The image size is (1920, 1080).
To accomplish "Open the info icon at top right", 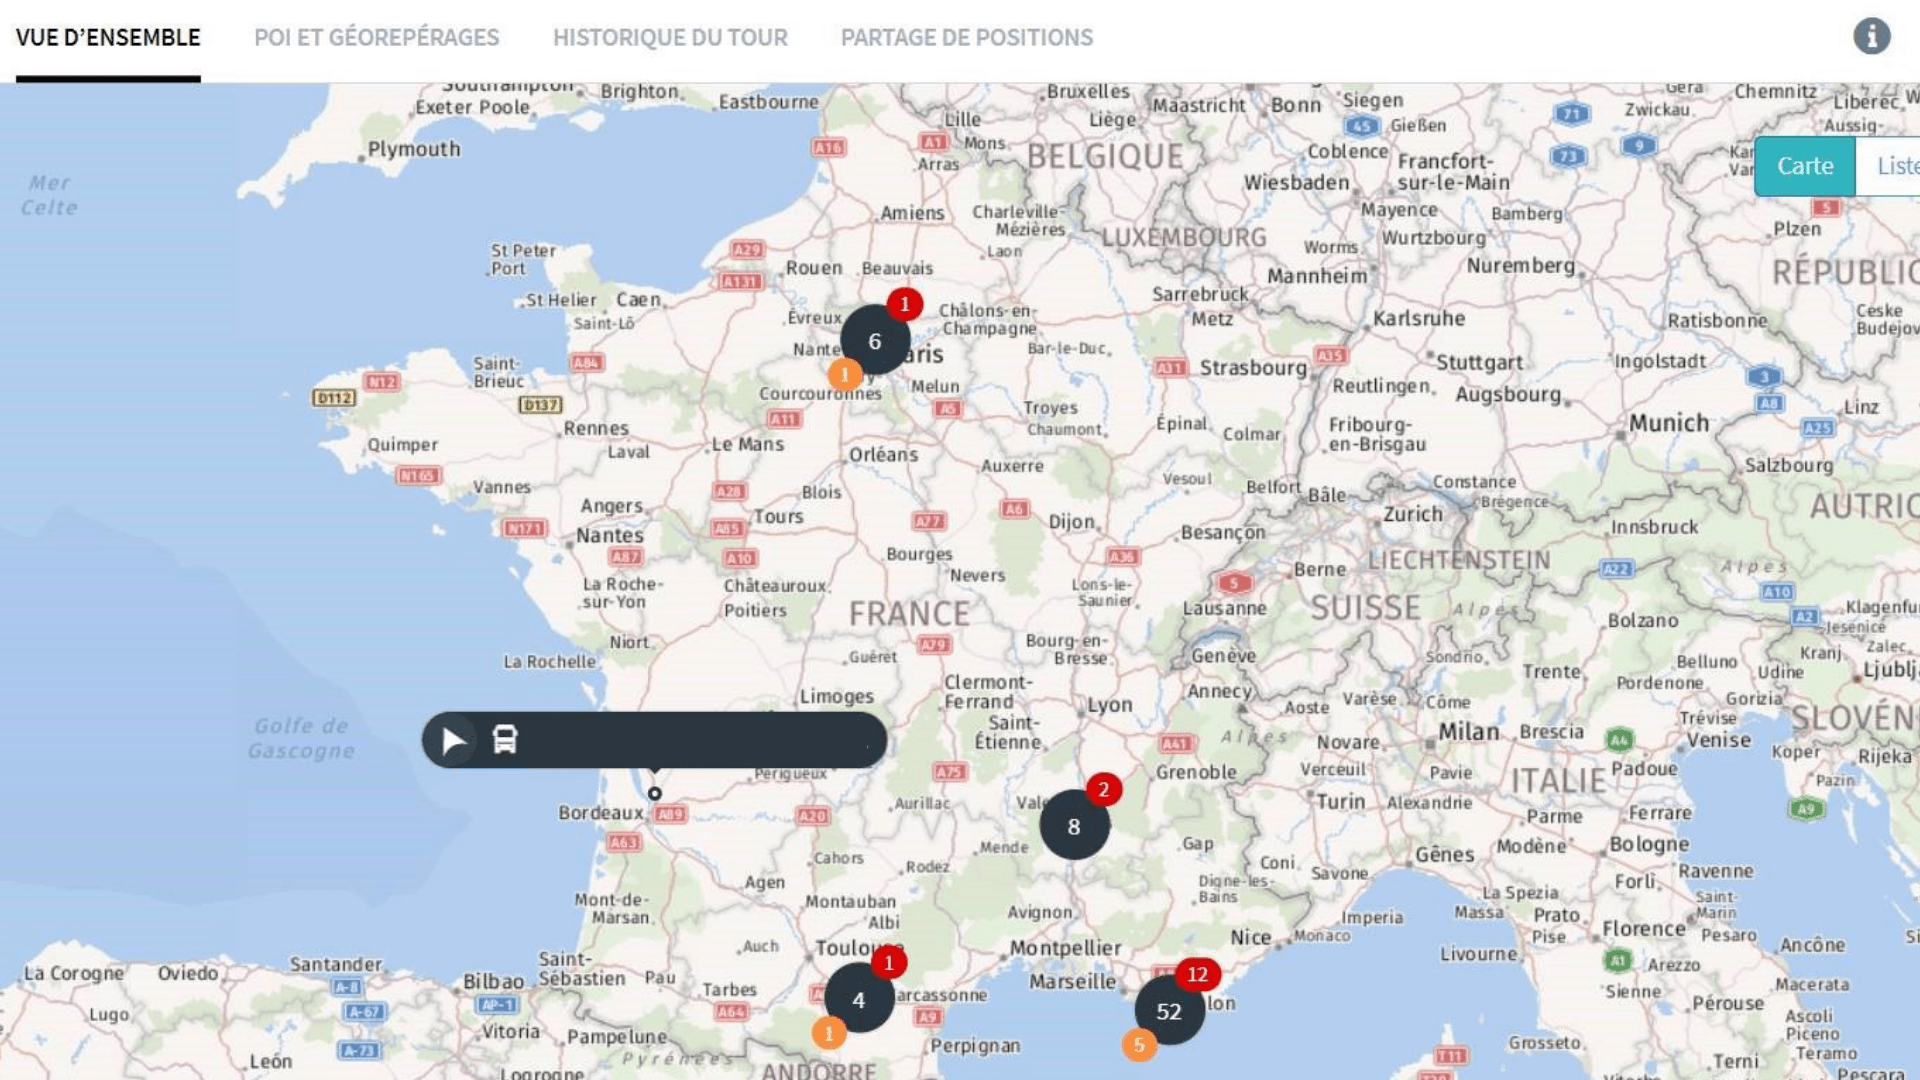I will [x=1871, y=36].
